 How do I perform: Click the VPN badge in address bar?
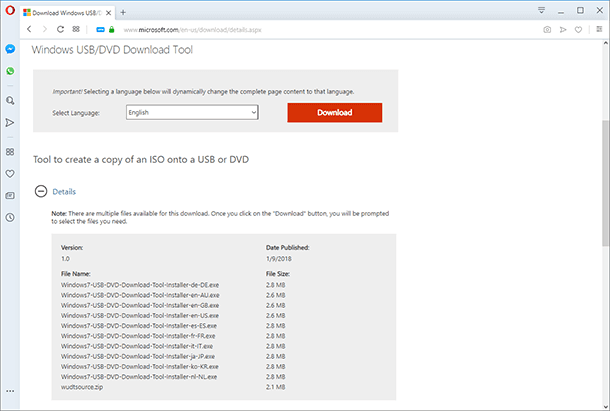100,30
